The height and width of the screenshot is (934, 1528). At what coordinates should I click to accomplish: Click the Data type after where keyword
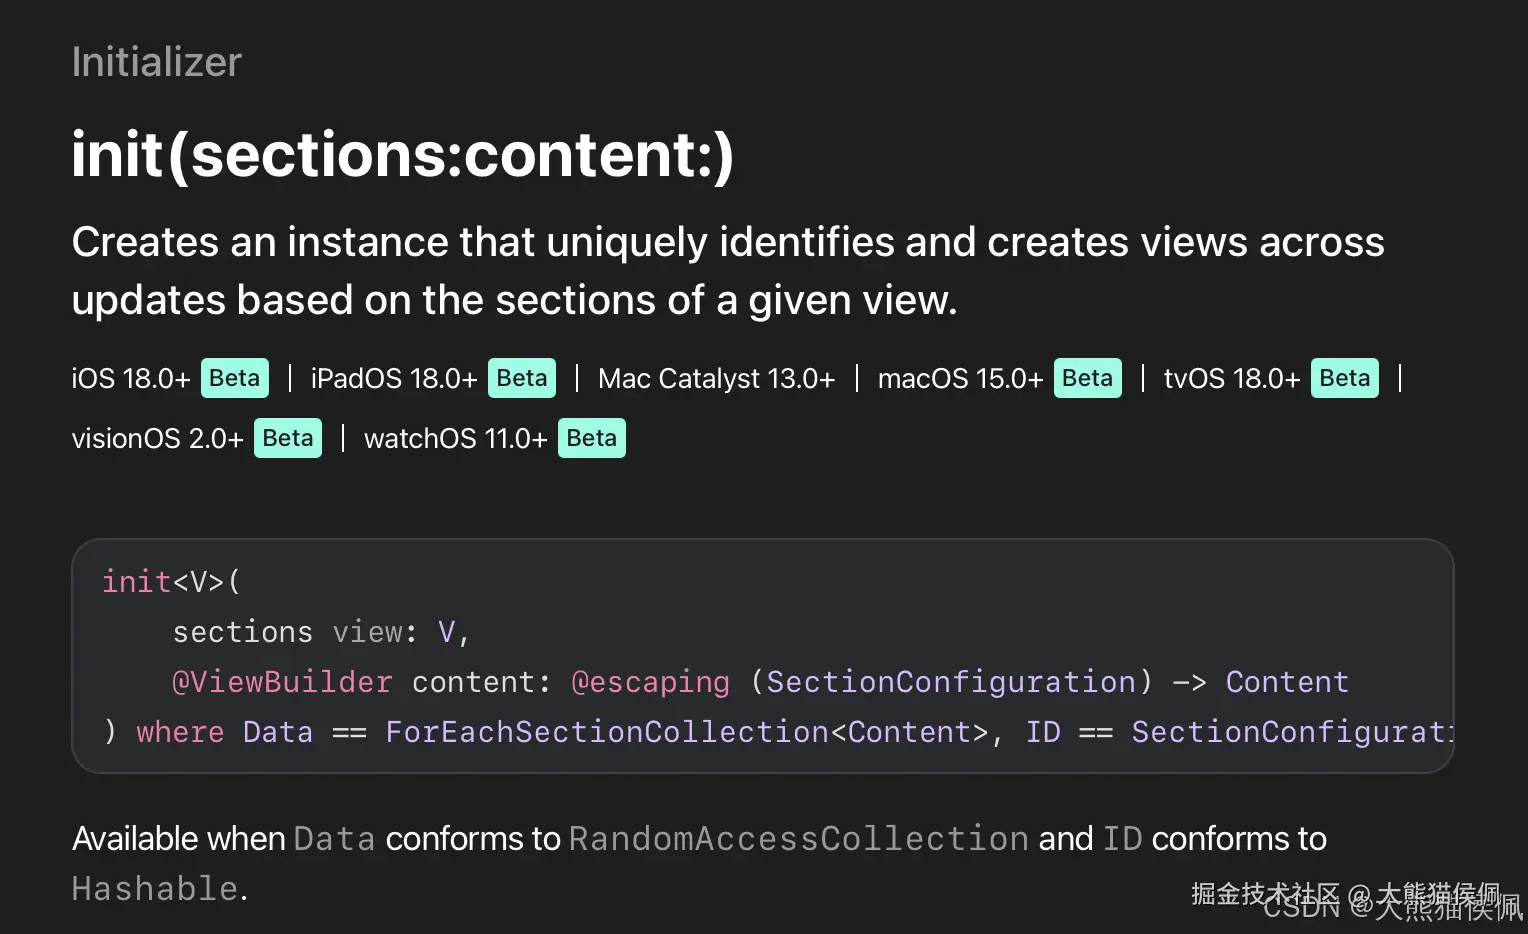coord(277,732)
